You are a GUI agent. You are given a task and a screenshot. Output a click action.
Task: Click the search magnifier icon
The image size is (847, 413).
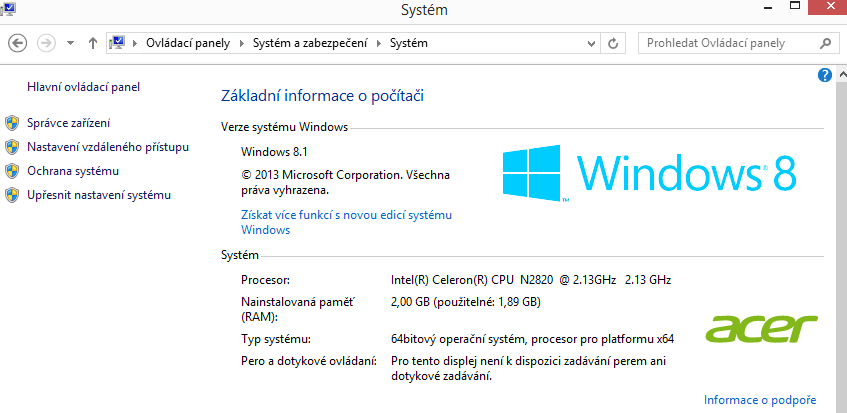pos(826,44)
